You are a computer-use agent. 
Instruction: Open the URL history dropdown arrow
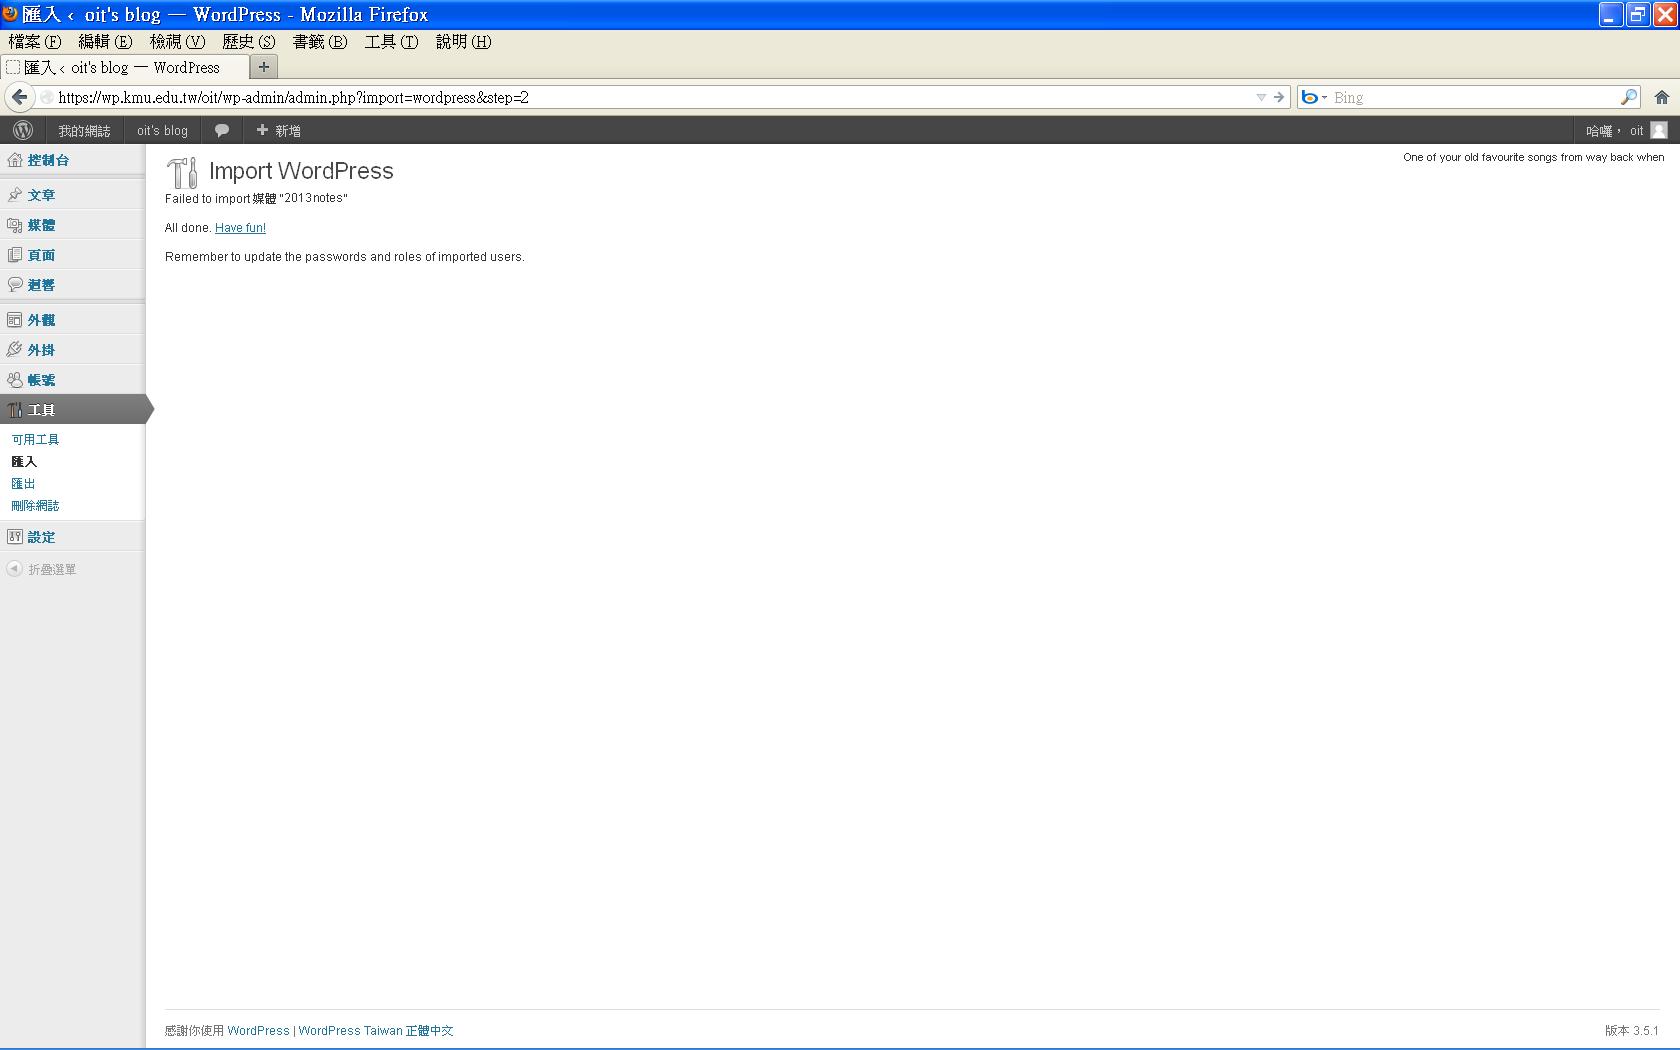point(1261,97)
